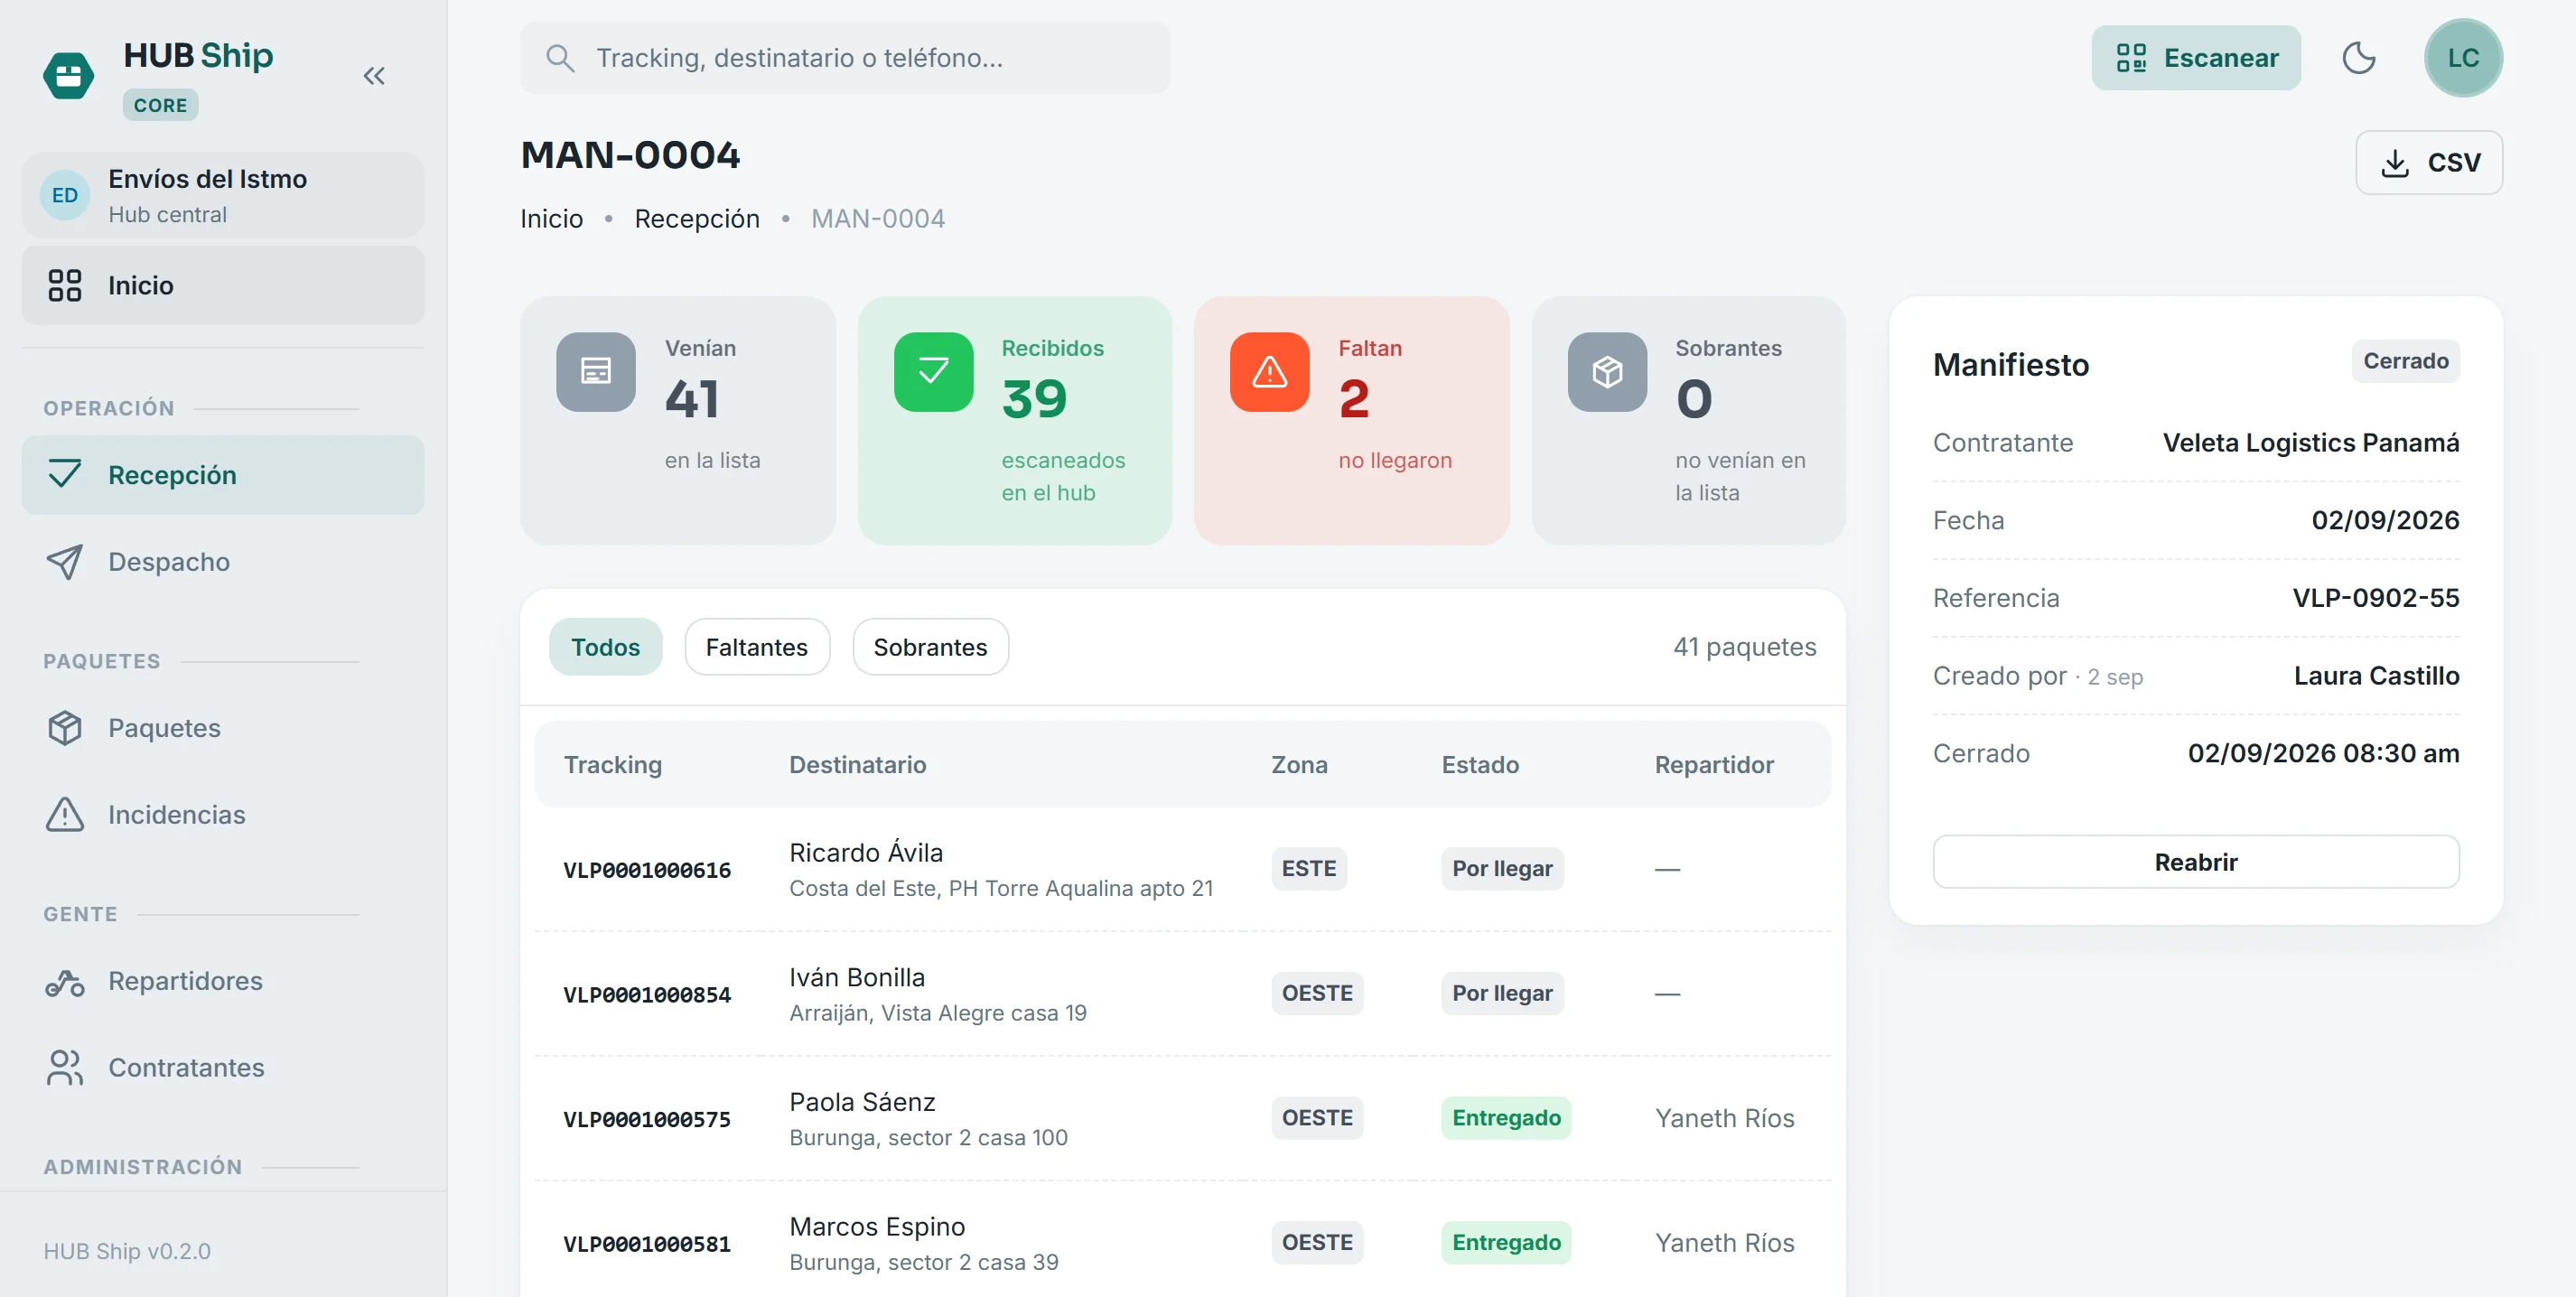Click the HUB Ship logo icon

pyautogui.click(x=69, y=76)
